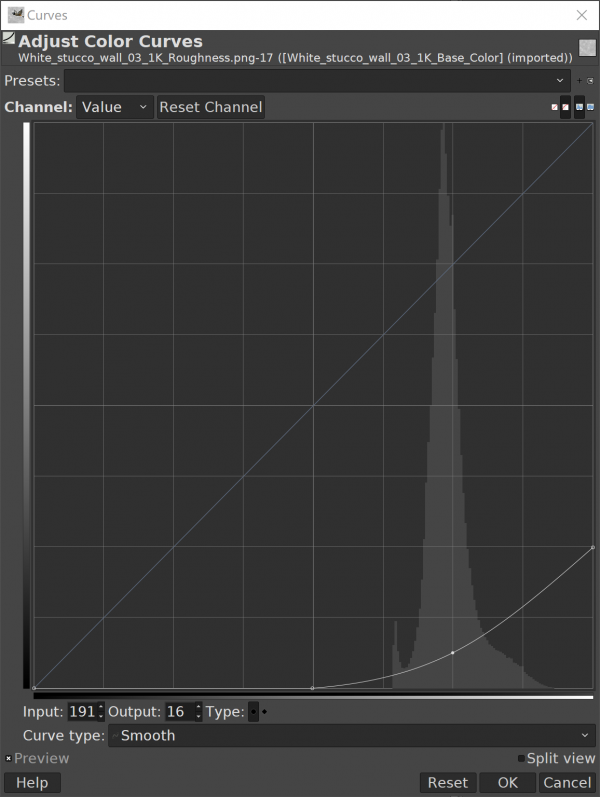The image size is (600, 797).
Task: Click the add preset plus icon
Action: 579,81
